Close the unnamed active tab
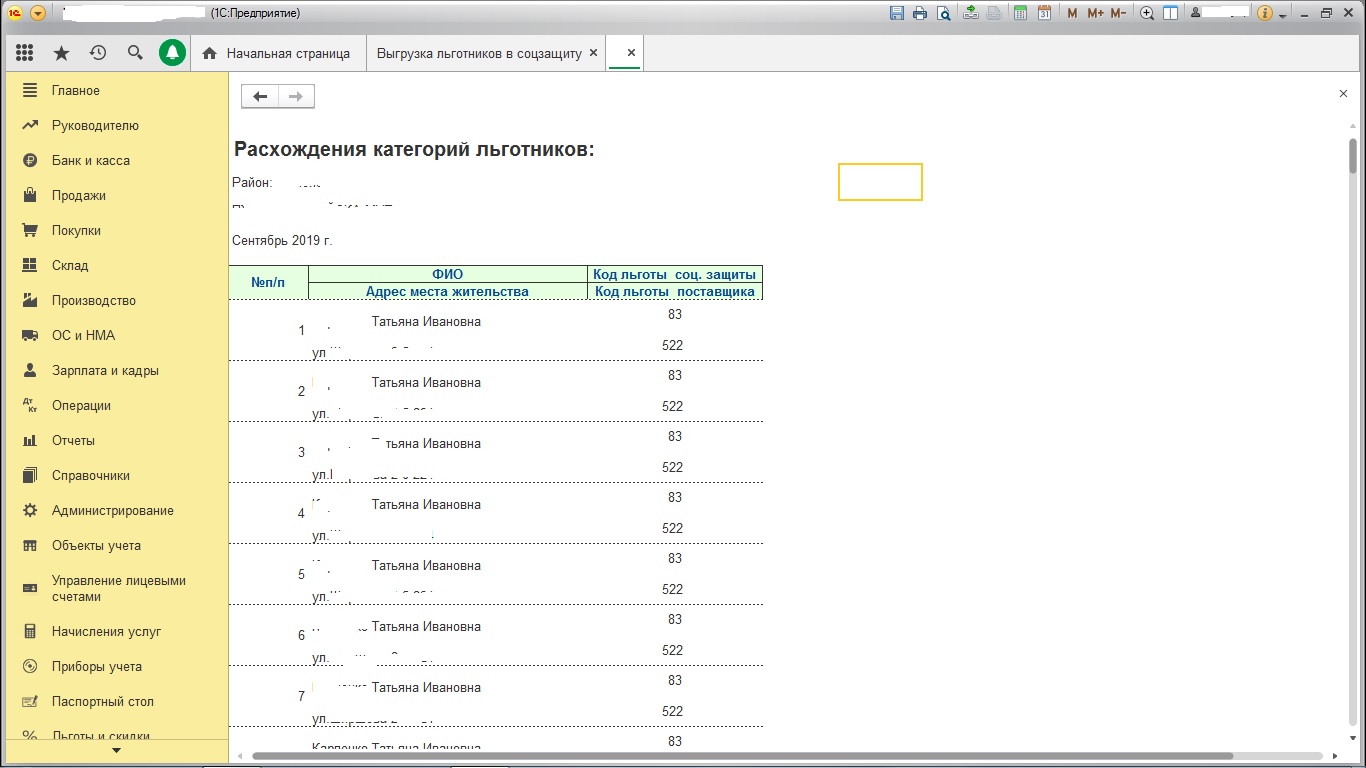 tap(631, 53)
